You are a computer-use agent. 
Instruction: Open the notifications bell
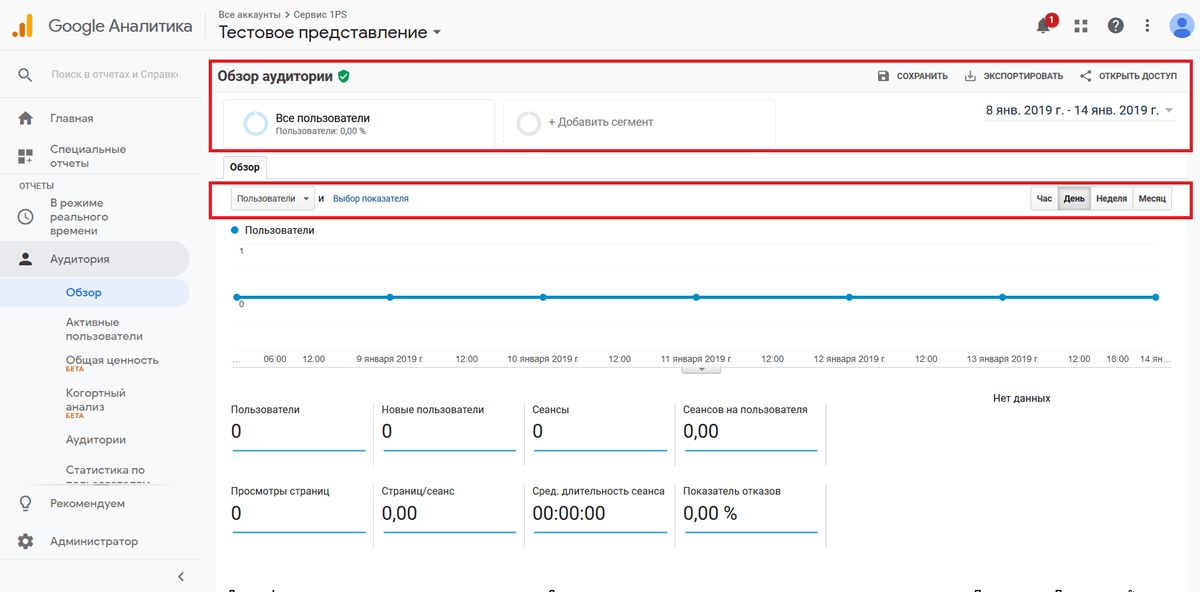point(1044,25)
